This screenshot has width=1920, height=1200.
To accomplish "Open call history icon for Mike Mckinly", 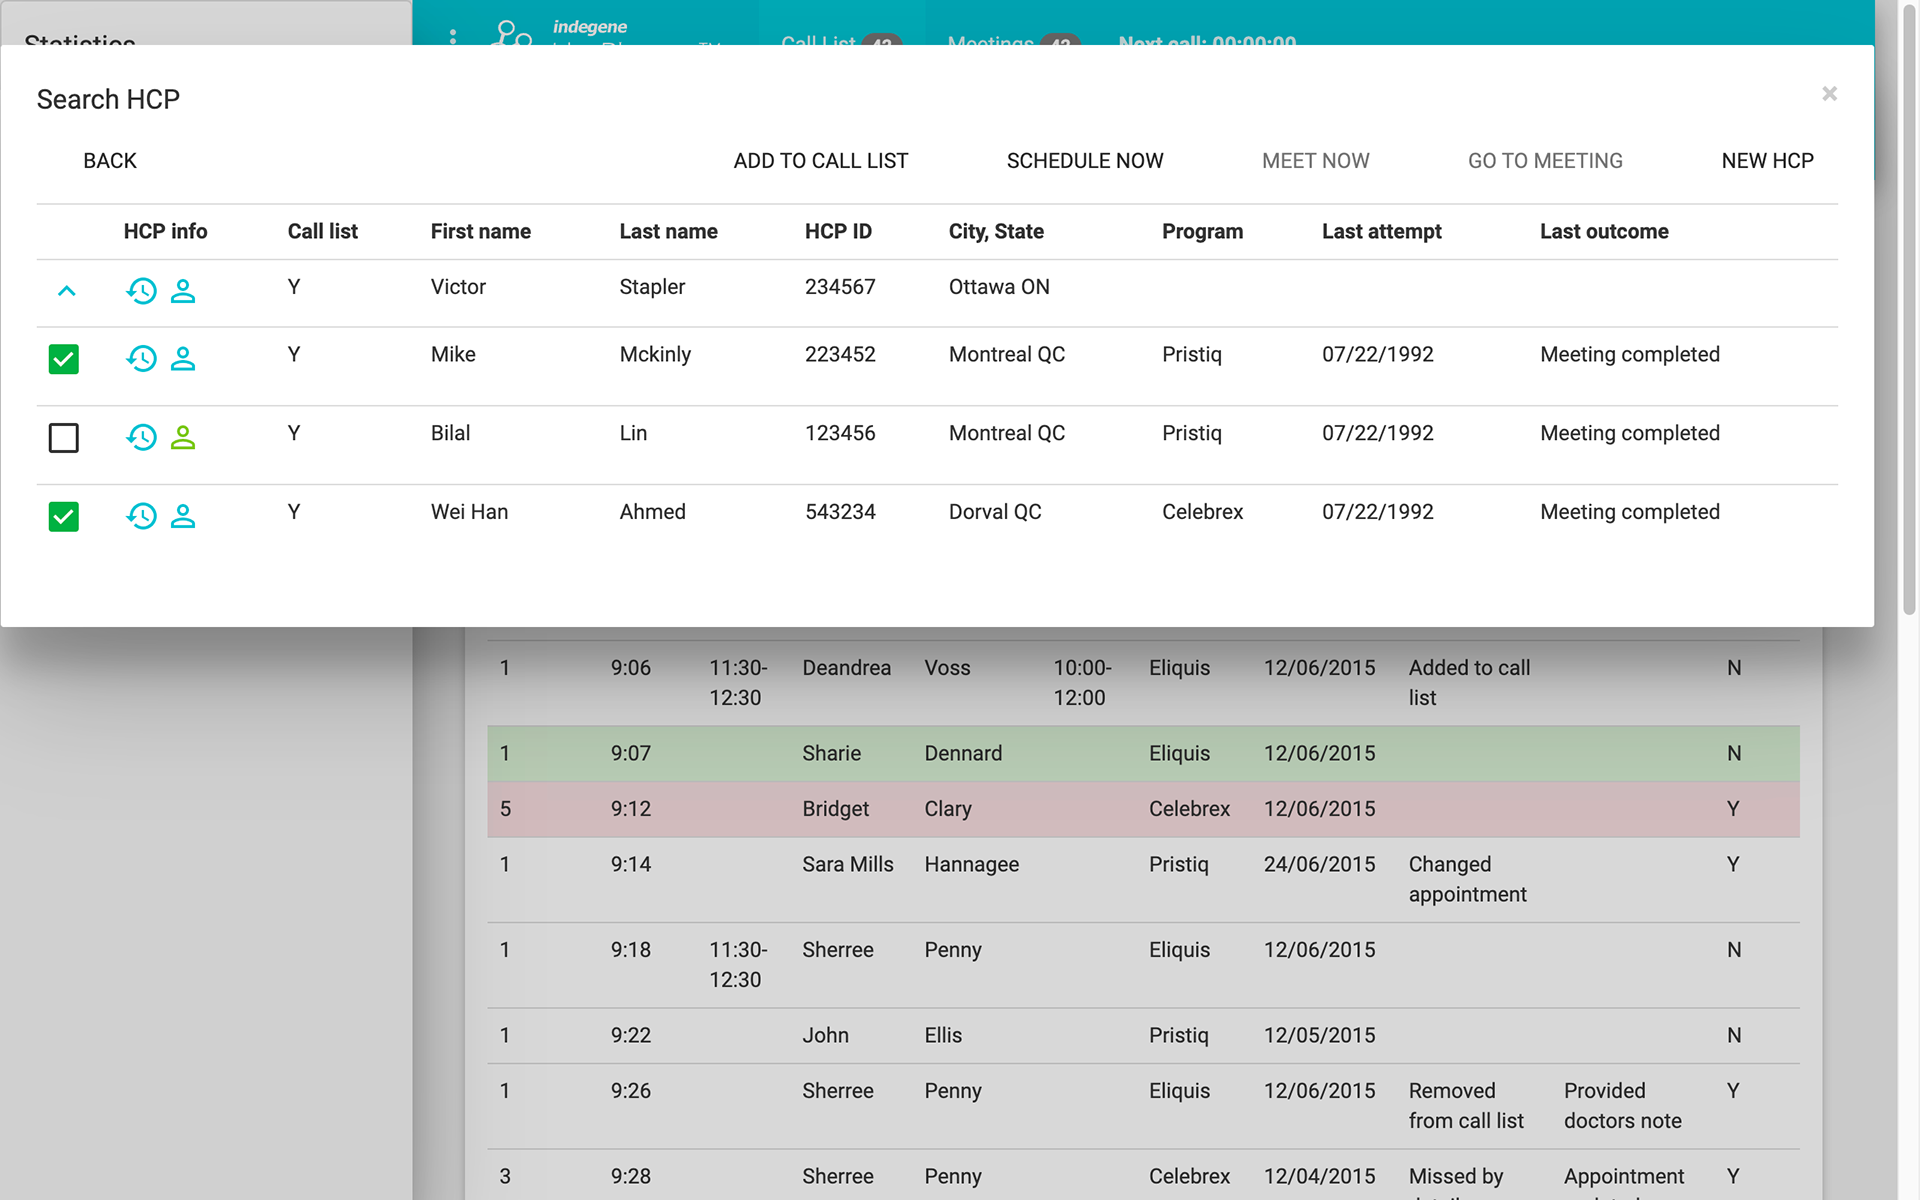I will pyautogui.click(x=141, y=359).
